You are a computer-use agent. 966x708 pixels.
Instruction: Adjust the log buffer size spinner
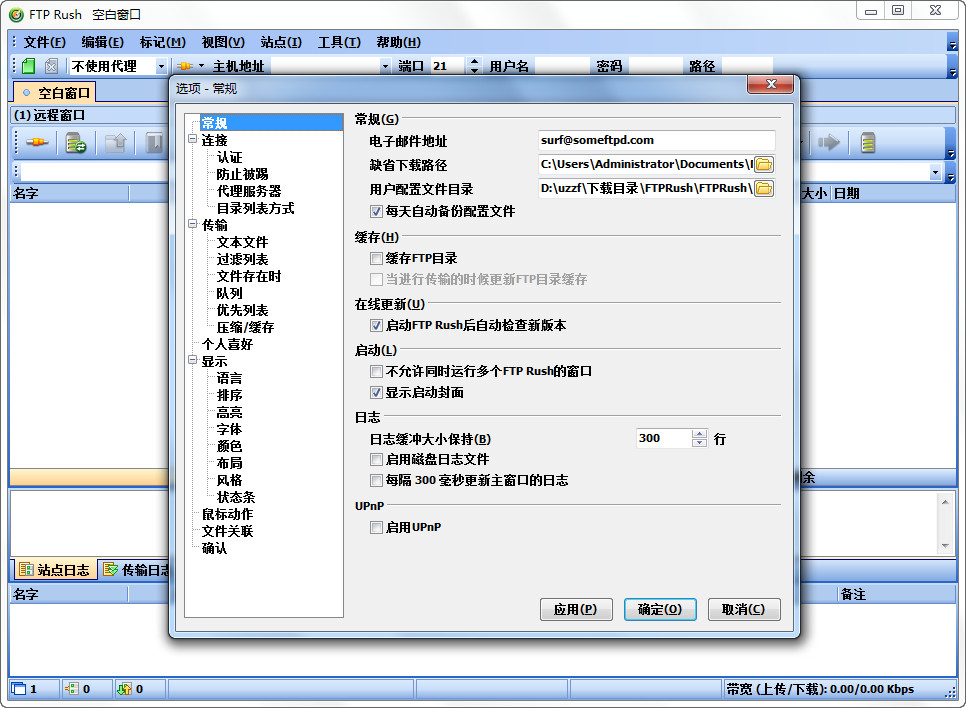pyautogui.click(x=699, y=438)
